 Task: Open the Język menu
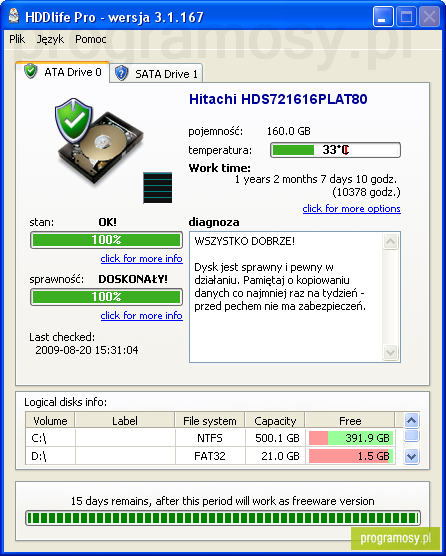(x=50, y=39)
